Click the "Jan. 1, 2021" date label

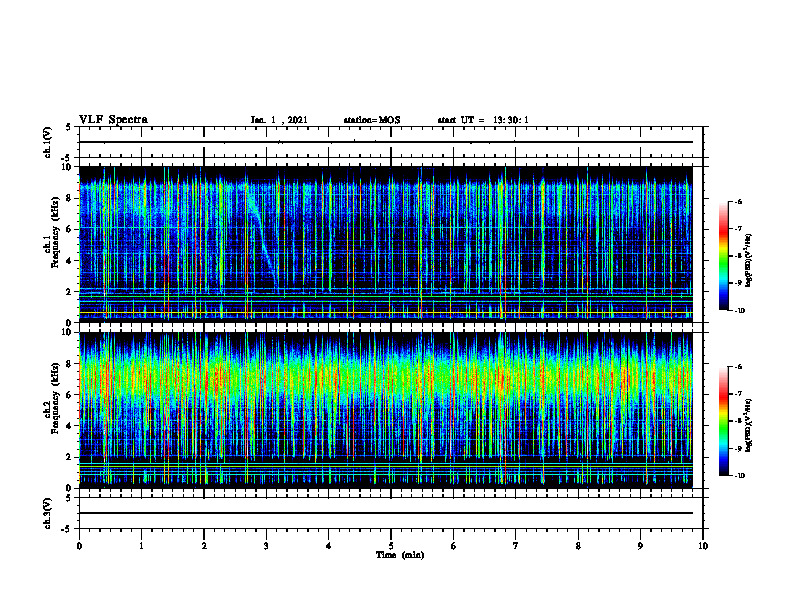[279, 120]
